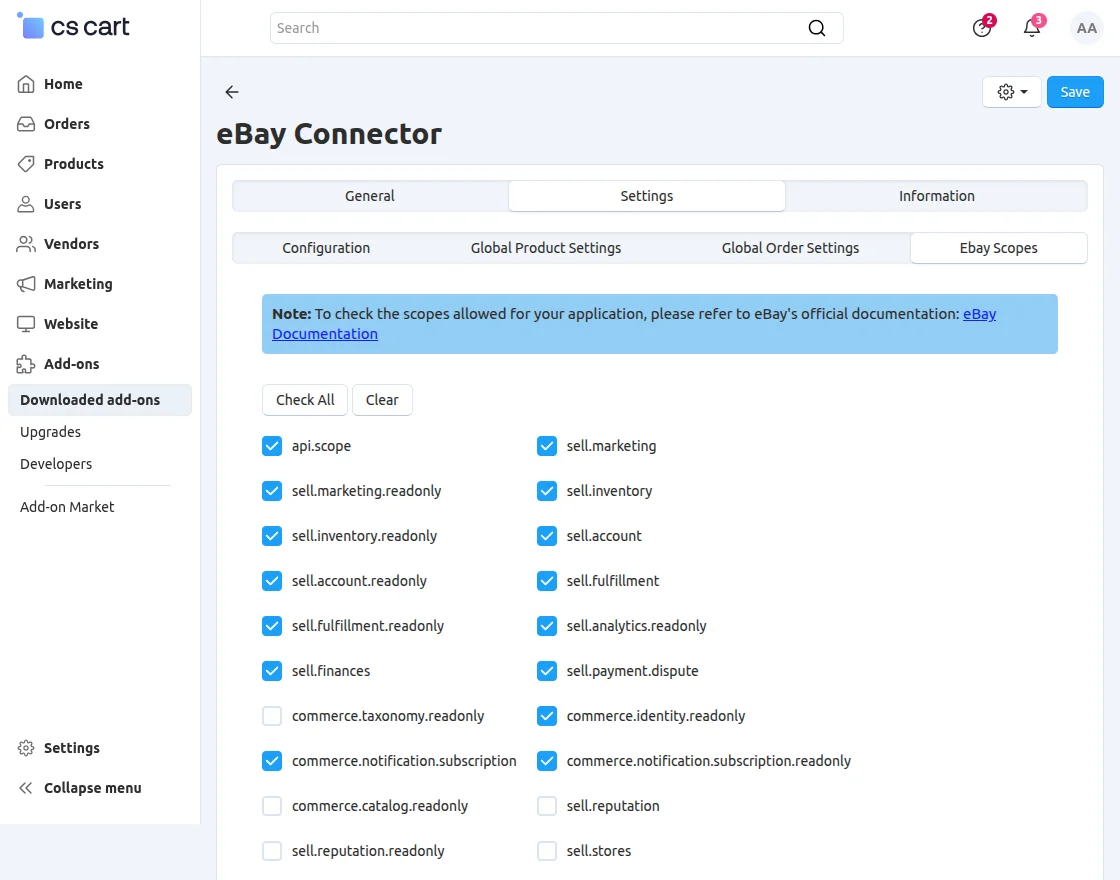
Task: Click the back arrow icon
Action: coord(231,91)
